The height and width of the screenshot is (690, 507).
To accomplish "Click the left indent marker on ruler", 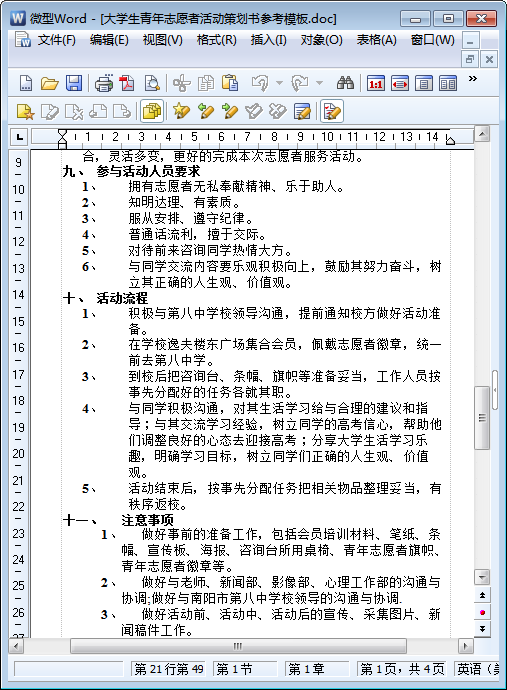I will (x=62, y=137).
